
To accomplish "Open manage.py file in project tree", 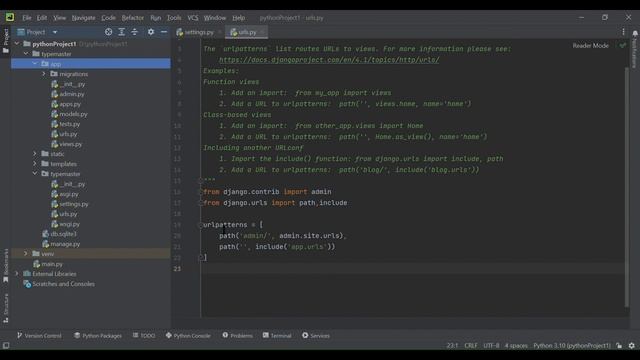I will point(65,244).
